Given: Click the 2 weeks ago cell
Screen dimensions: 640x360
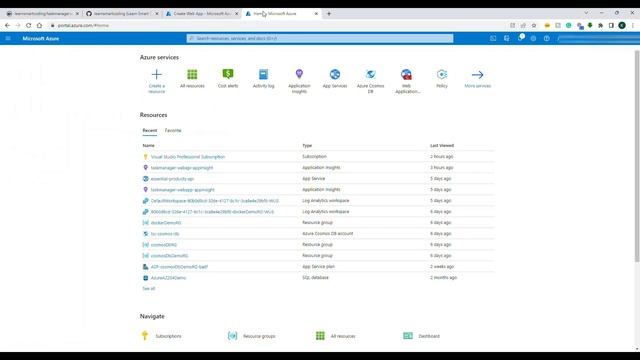Looking at the screenshot, I should (442, 267).
